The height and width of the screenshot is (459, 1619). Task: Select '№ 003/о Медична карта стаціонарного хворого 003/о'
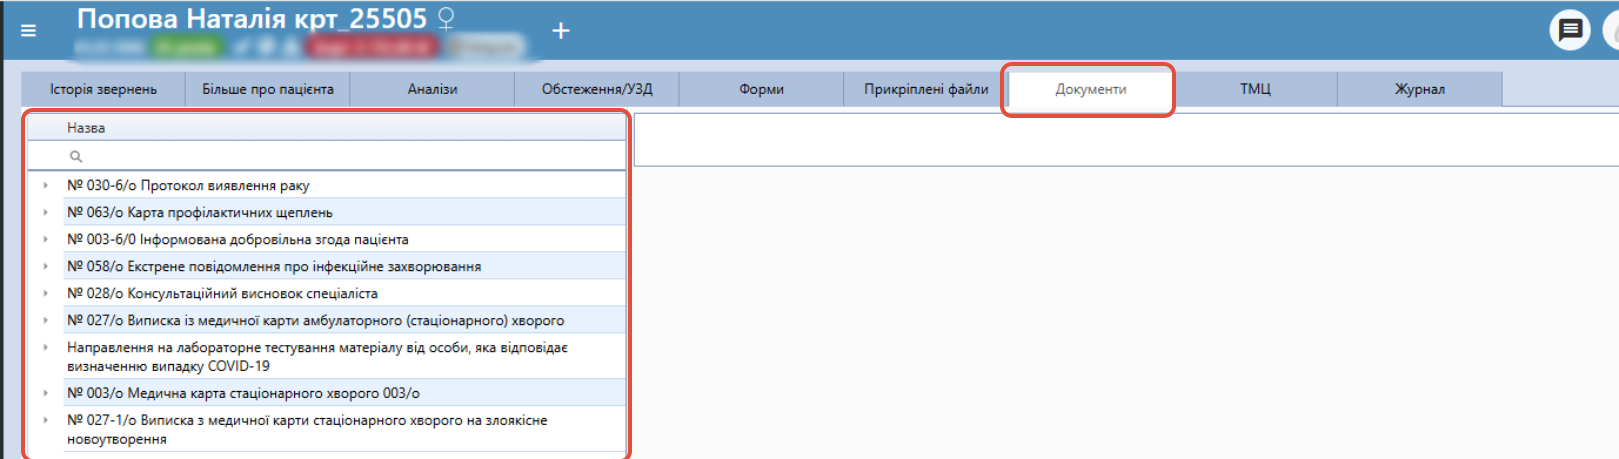pos(243,393)
